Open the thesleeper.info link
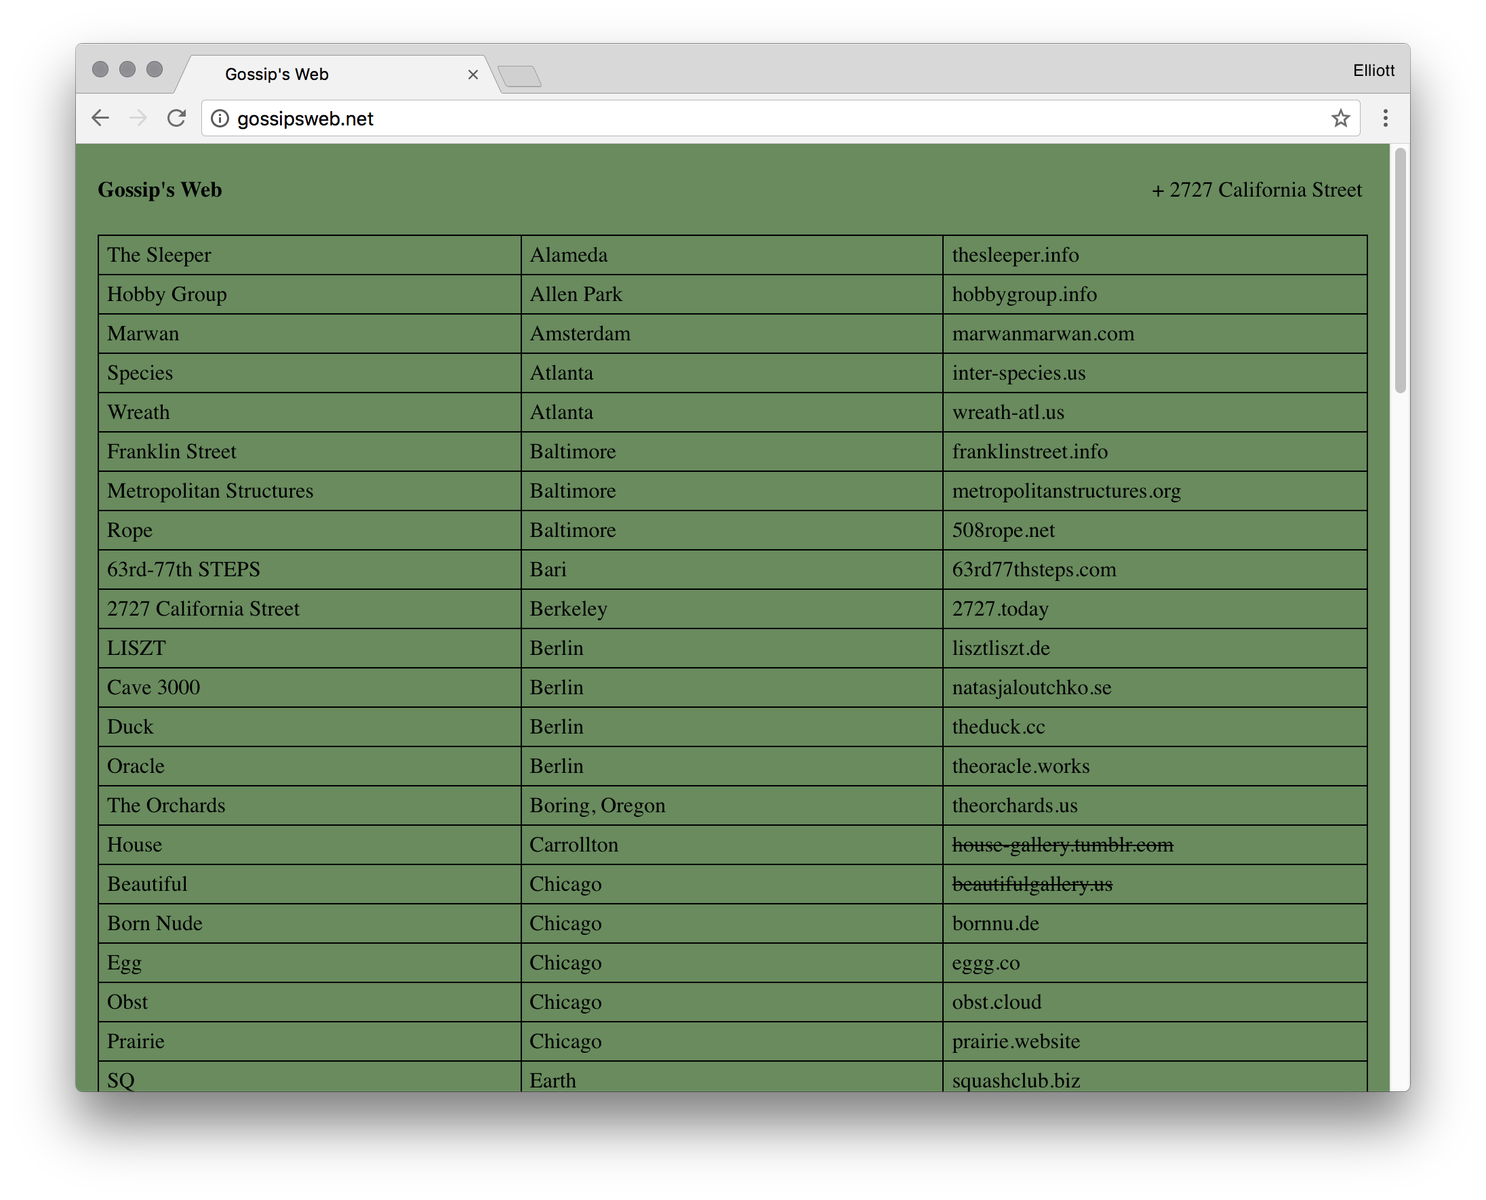The image size is (1486, 1200). [1015, 255]
